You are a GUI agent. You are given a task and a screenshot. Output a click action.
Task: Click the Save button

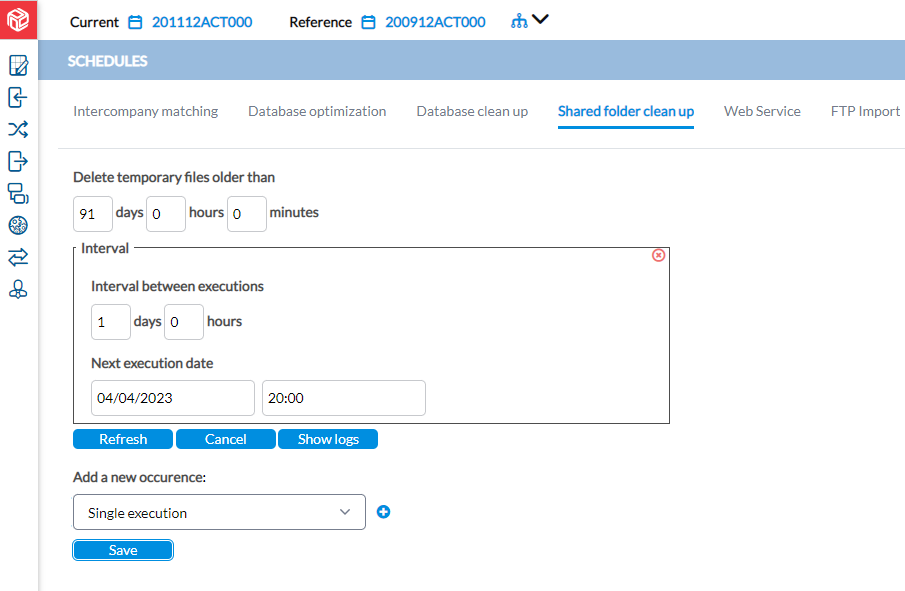(123, 550)
